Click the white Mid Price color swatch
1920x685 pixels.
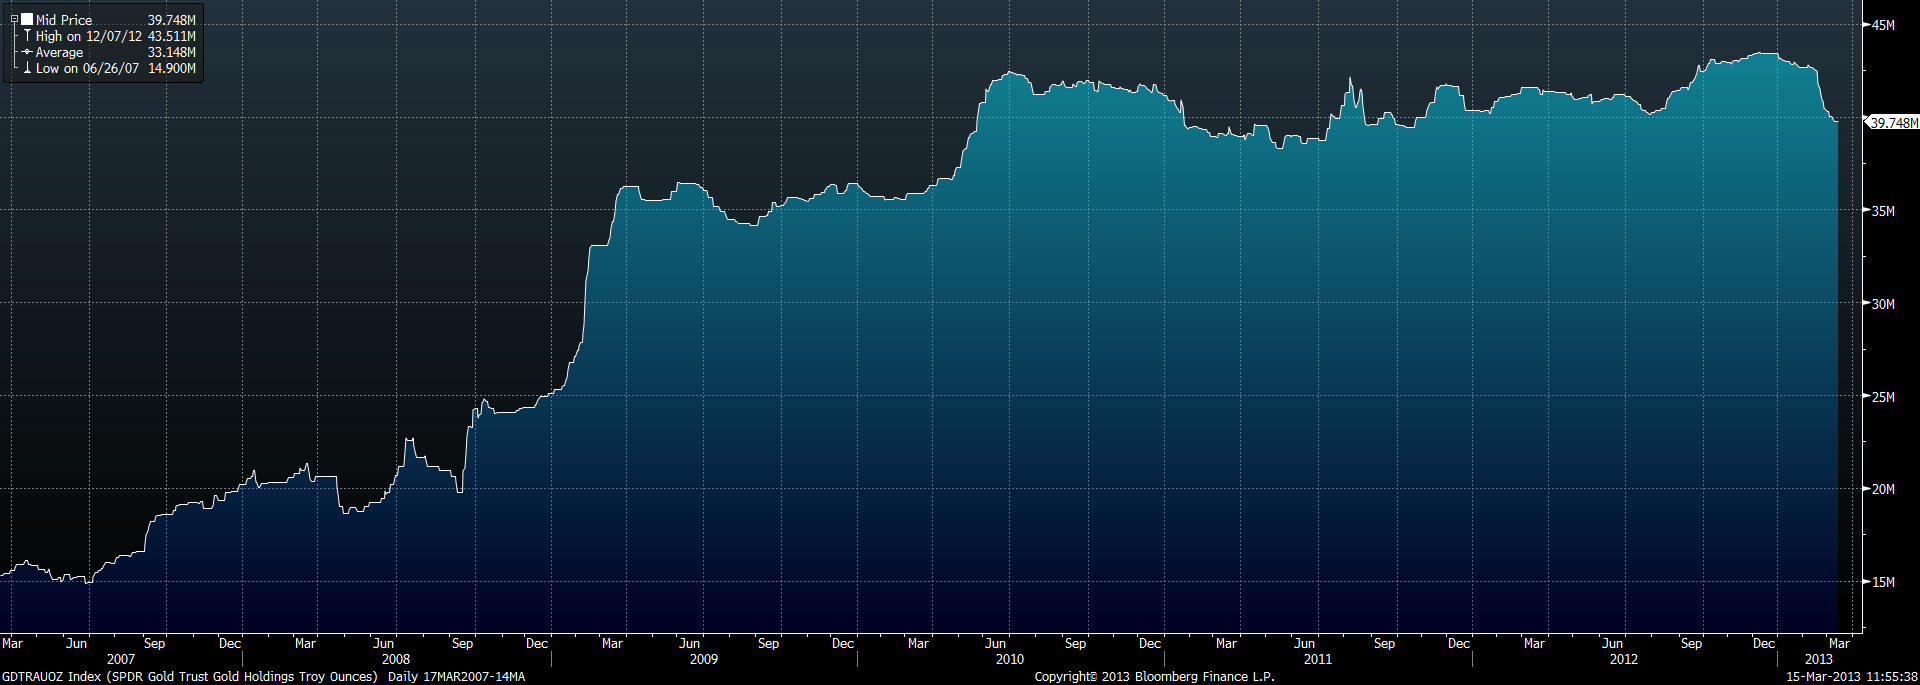click(27, 19)
